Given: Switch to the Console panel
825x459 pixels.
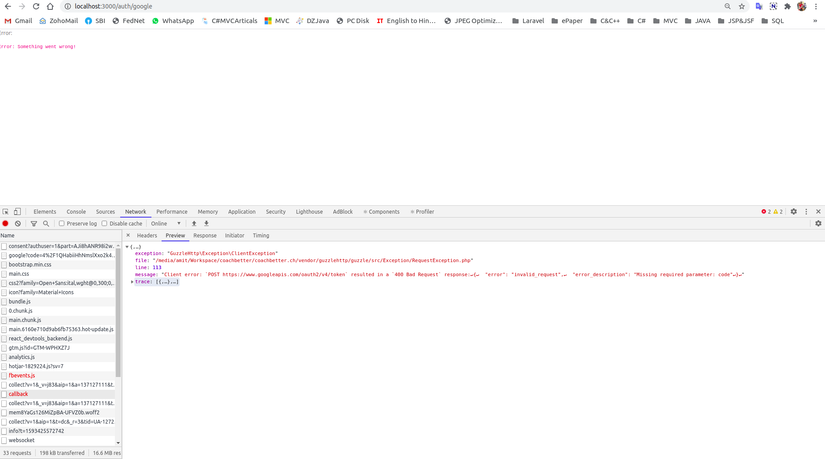Looking at the screenshot, I should pyautogui.click(x=76, y=212).
